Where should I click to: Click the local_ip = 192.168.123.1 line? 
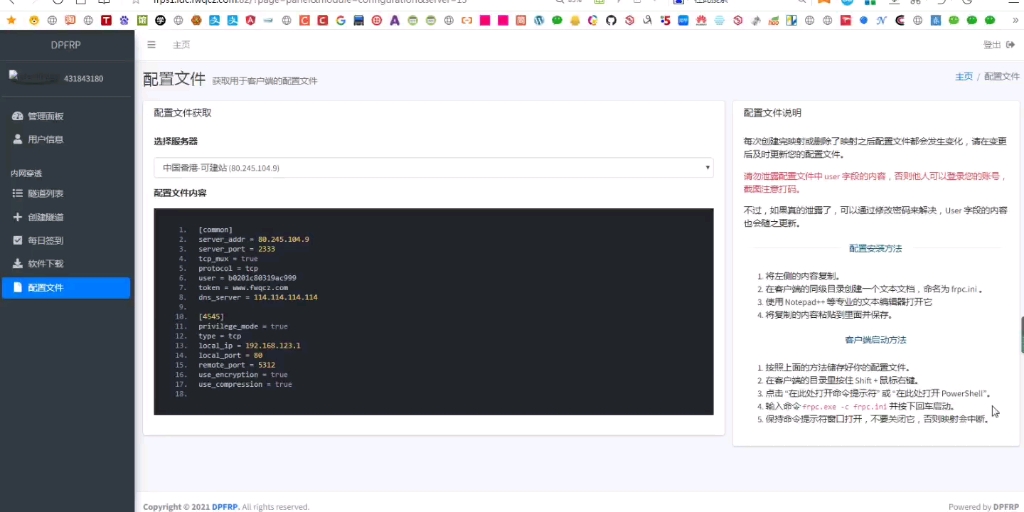[x=249, y=345]
